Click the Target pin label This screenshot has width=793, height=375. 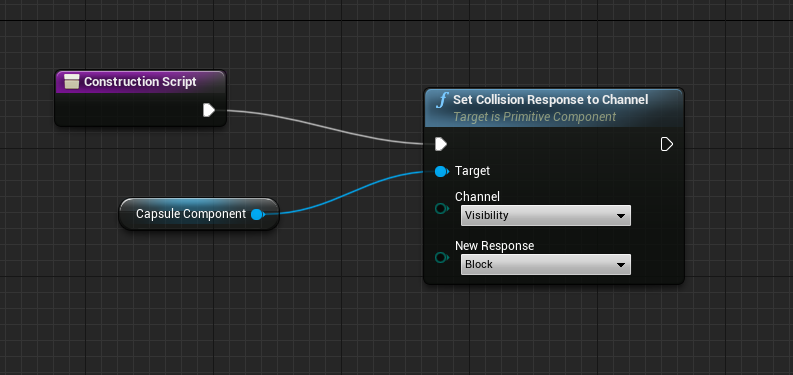click(472, 171)
